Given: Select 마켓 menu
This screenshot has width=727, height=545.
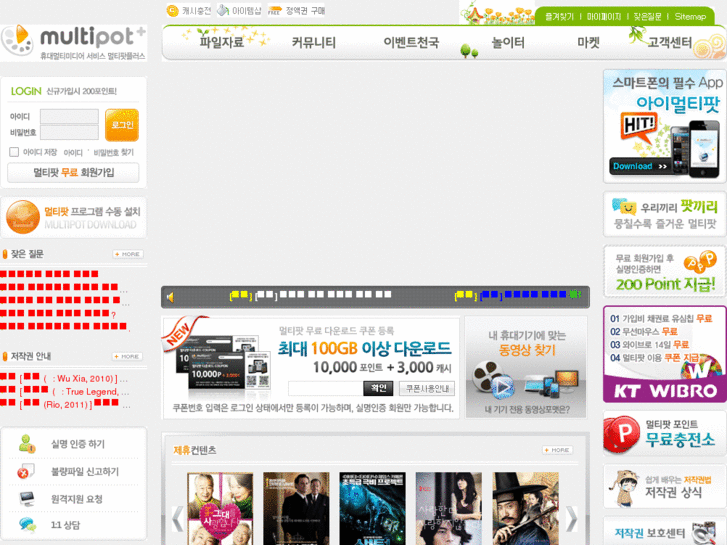Looking at the screenshot, I should click(x=588, y=42).
